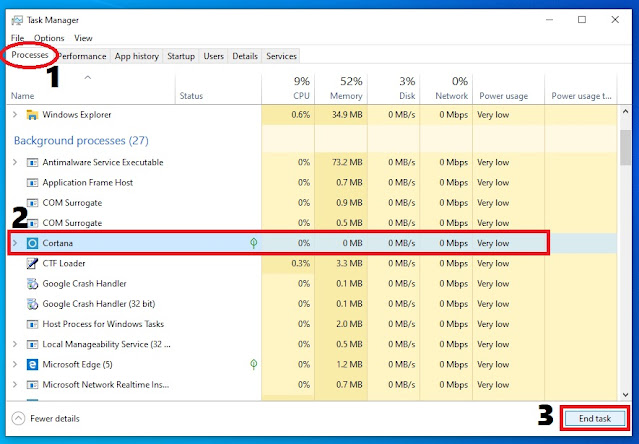Switch to the App history tab
The image size is (639, 444).
[137, 56]
